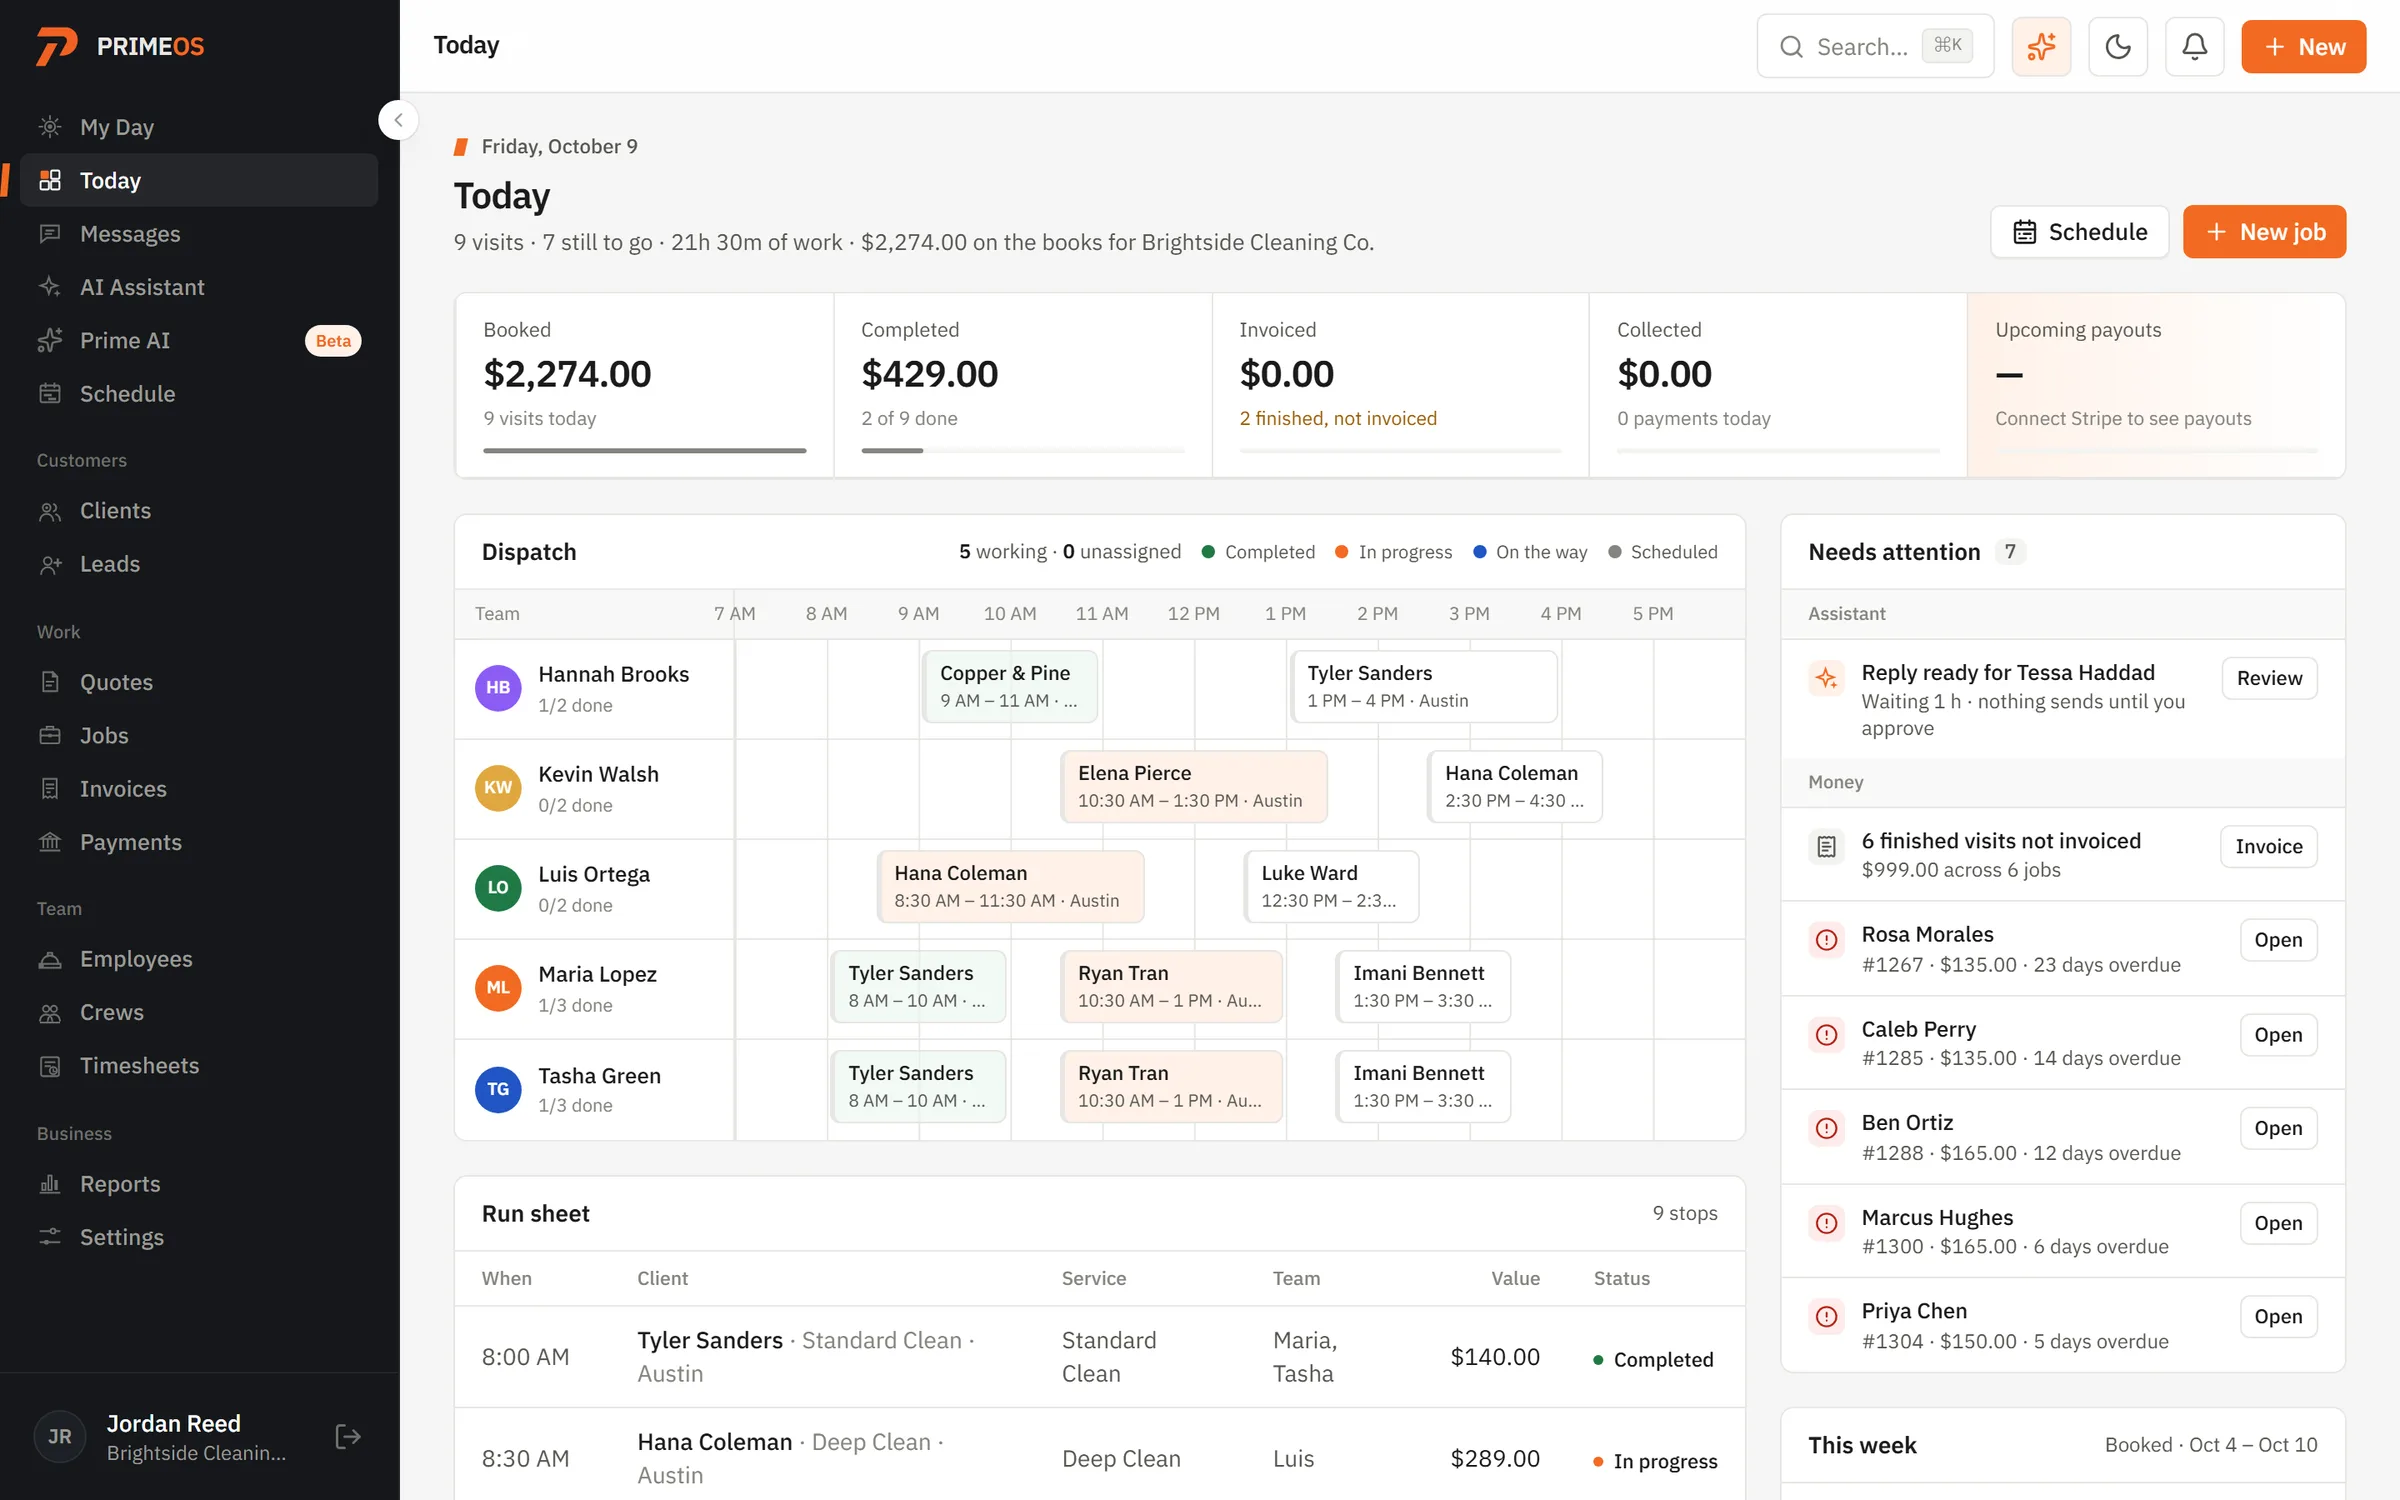This screenshot has width=2400, height=1500.
Task: Click the Clients icon in sidebar
Action: (50, 511)
